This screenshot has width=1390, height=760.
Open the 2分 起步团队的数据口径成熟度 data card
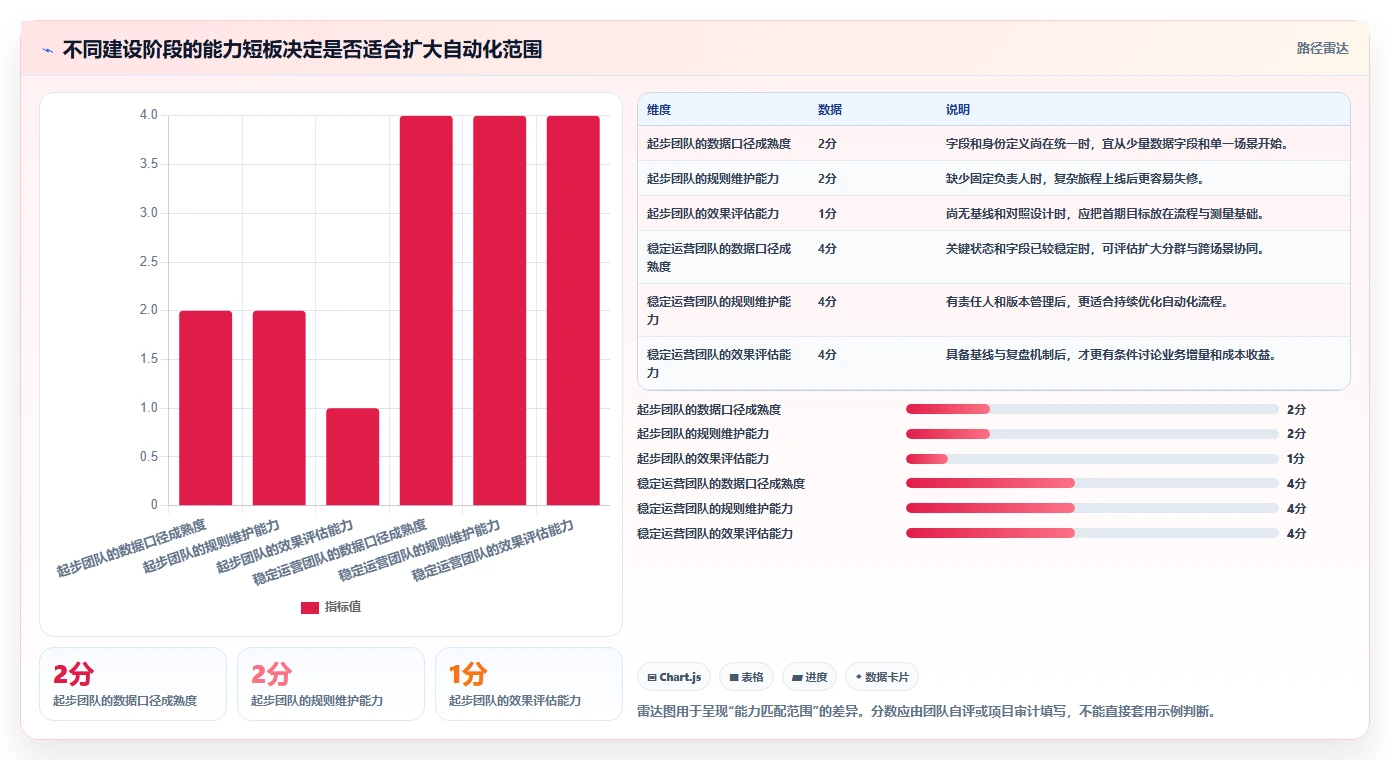133,684
